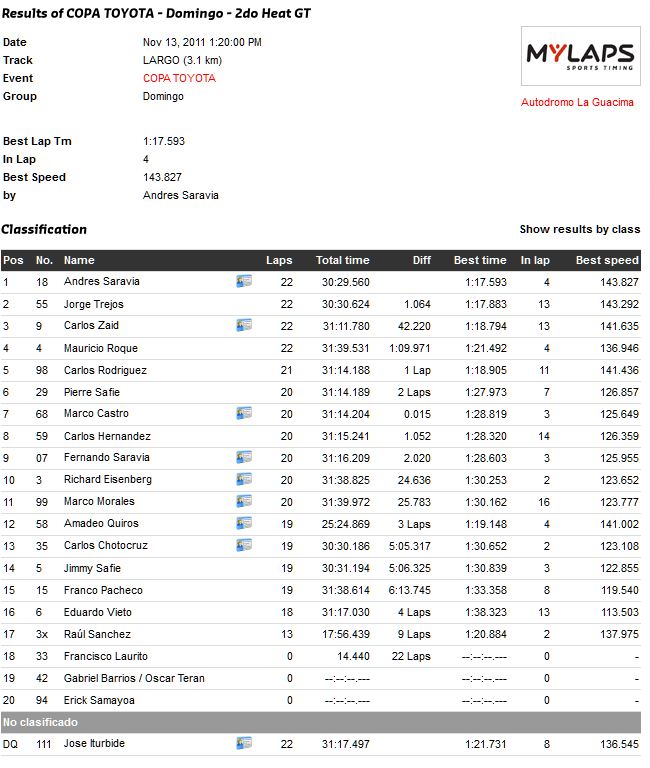Screen dimensions: 650x768
Task: Click the Diff column header
Action: 421,260
